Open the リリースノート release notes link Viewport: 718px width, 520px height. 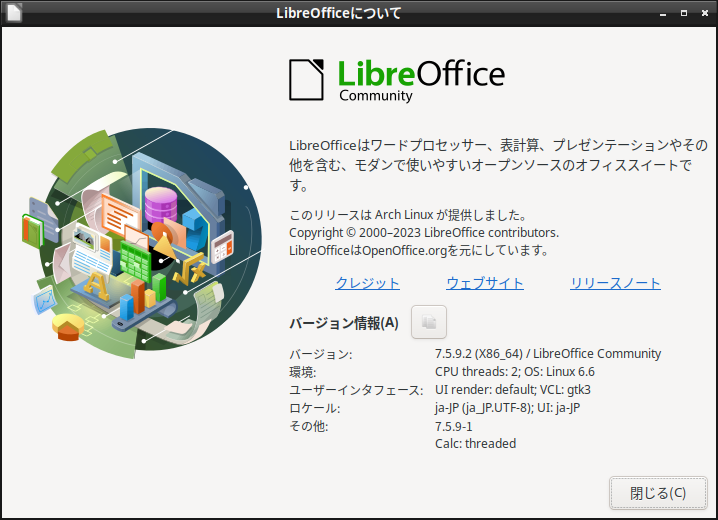click(615, 283)
